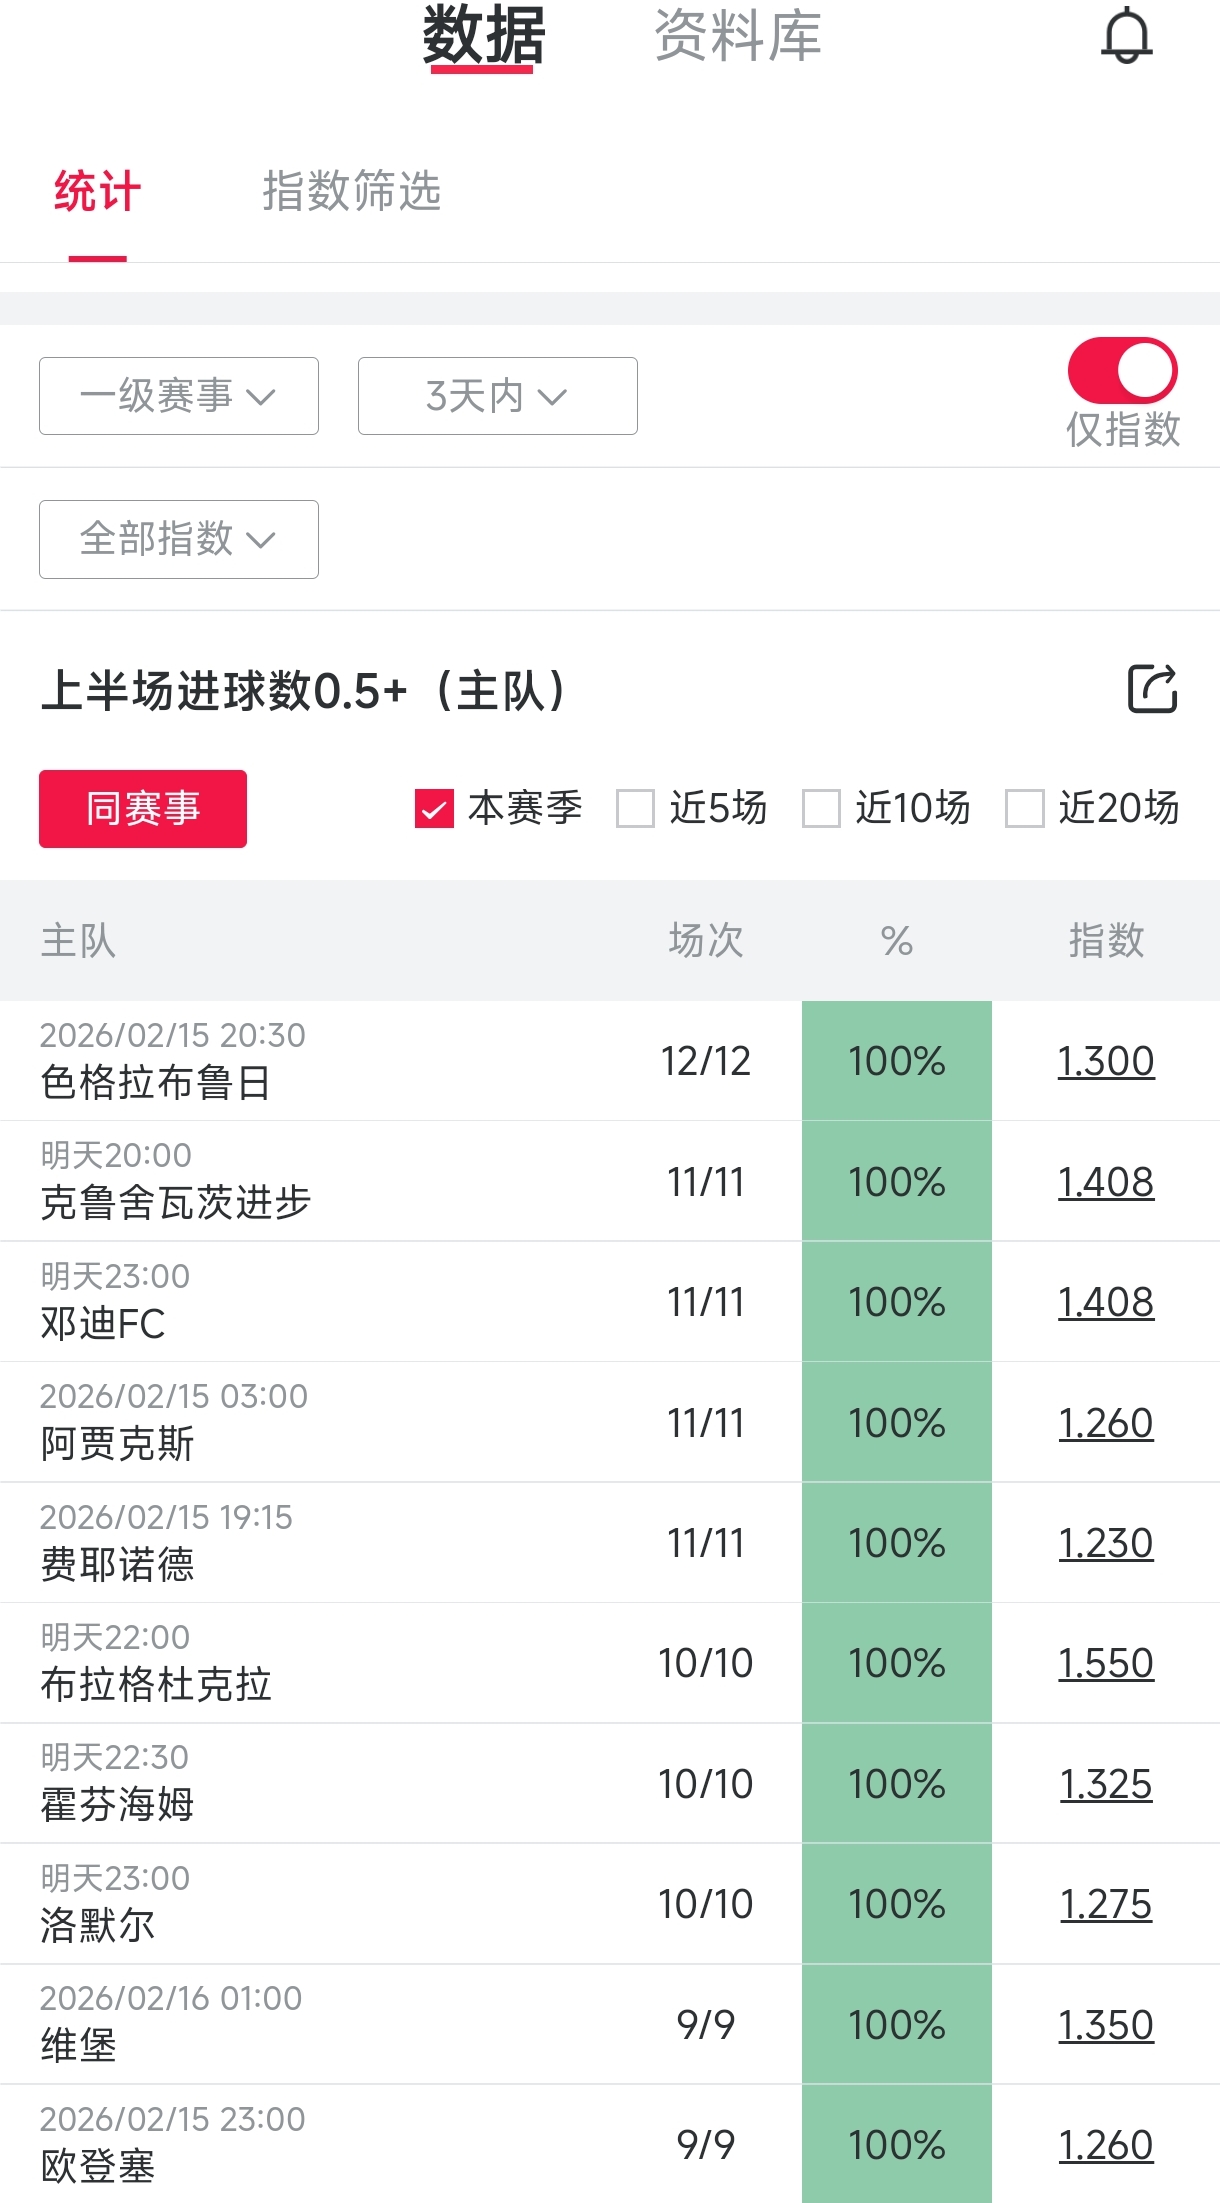Open the 1.300 index link for 色格拉布鲁日

pos(1105,1061)
